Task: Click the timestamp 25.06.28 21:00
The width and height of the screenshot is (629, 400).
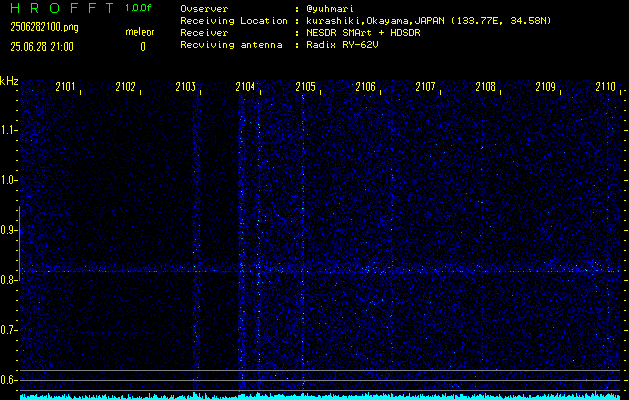Action: (42, 47)
